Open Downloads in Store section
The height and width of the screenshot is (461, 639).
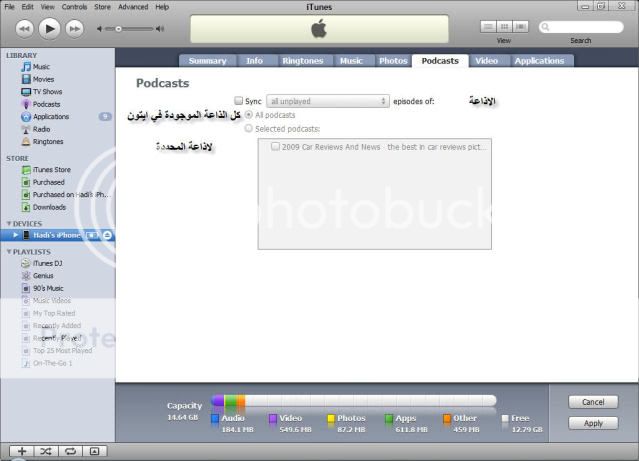pos(49,207)
